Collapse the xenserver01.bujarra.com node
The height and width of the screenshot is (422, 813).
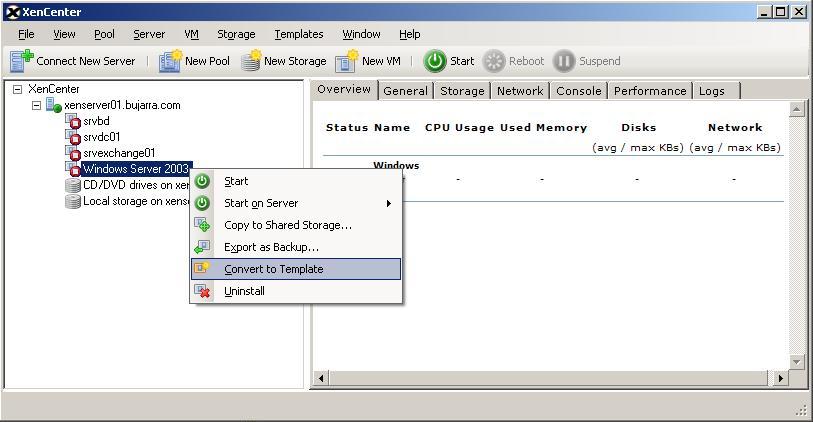[36, 105]
